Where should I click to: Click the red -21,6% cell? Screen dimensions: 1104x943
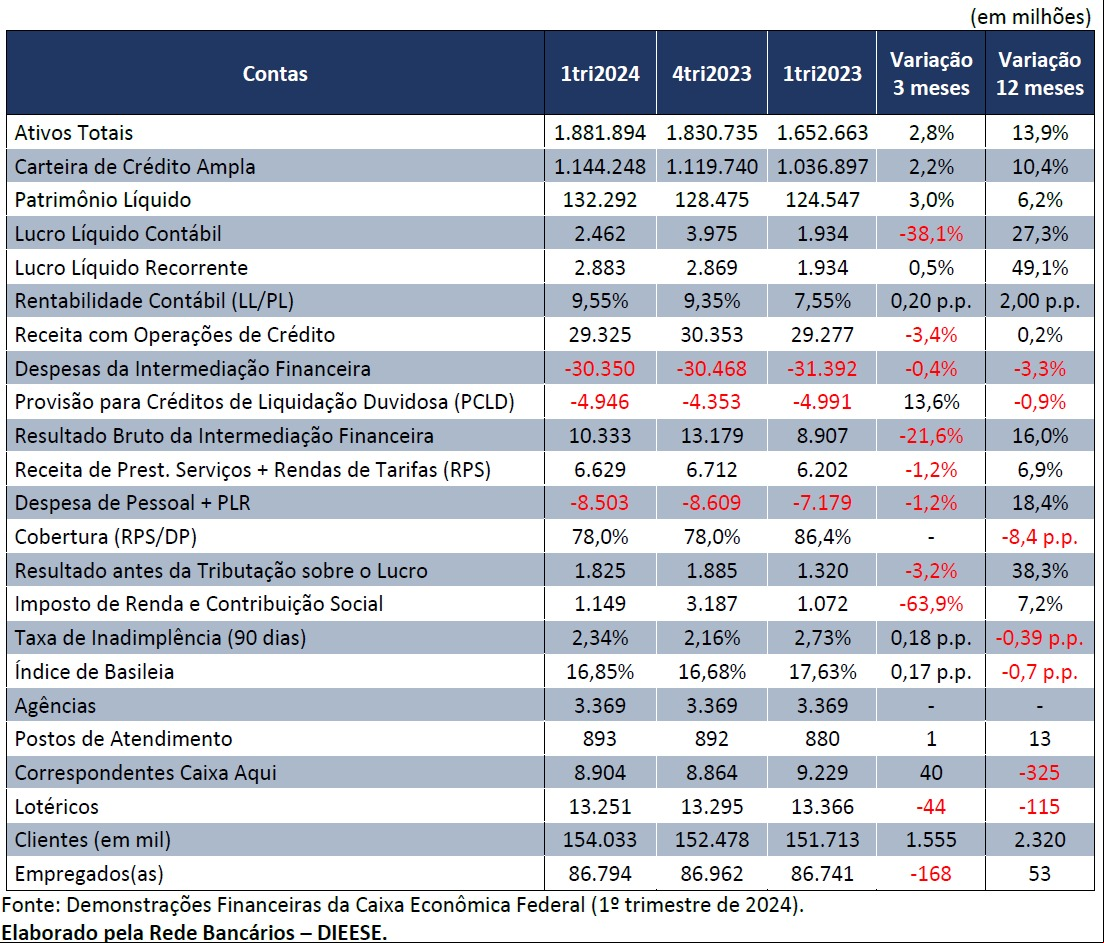[x=931, y=435]
